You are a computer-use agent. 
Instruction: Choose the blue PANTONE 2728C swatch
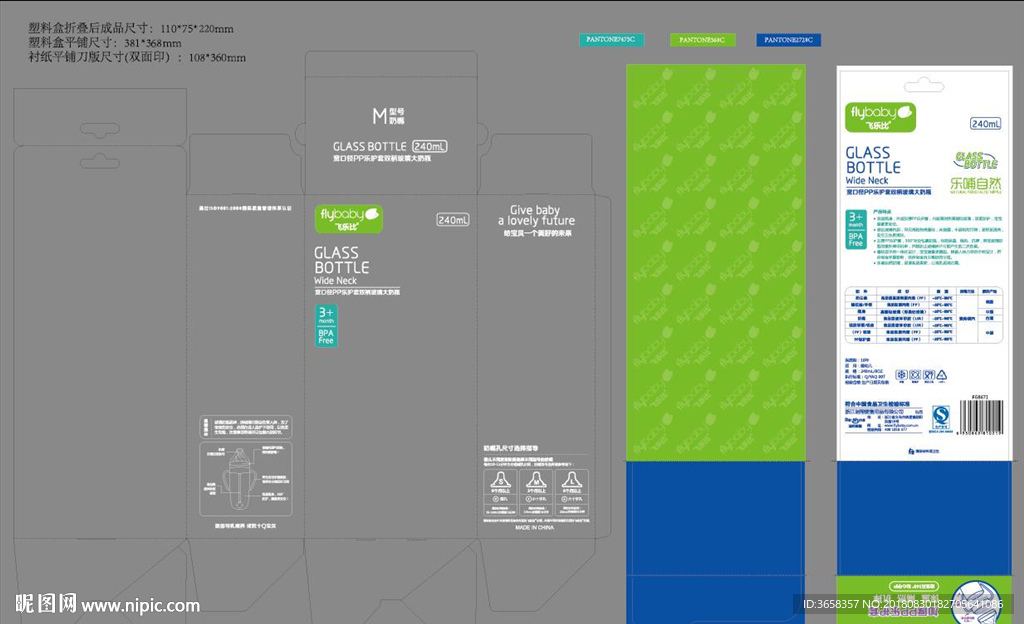point(788,40)
